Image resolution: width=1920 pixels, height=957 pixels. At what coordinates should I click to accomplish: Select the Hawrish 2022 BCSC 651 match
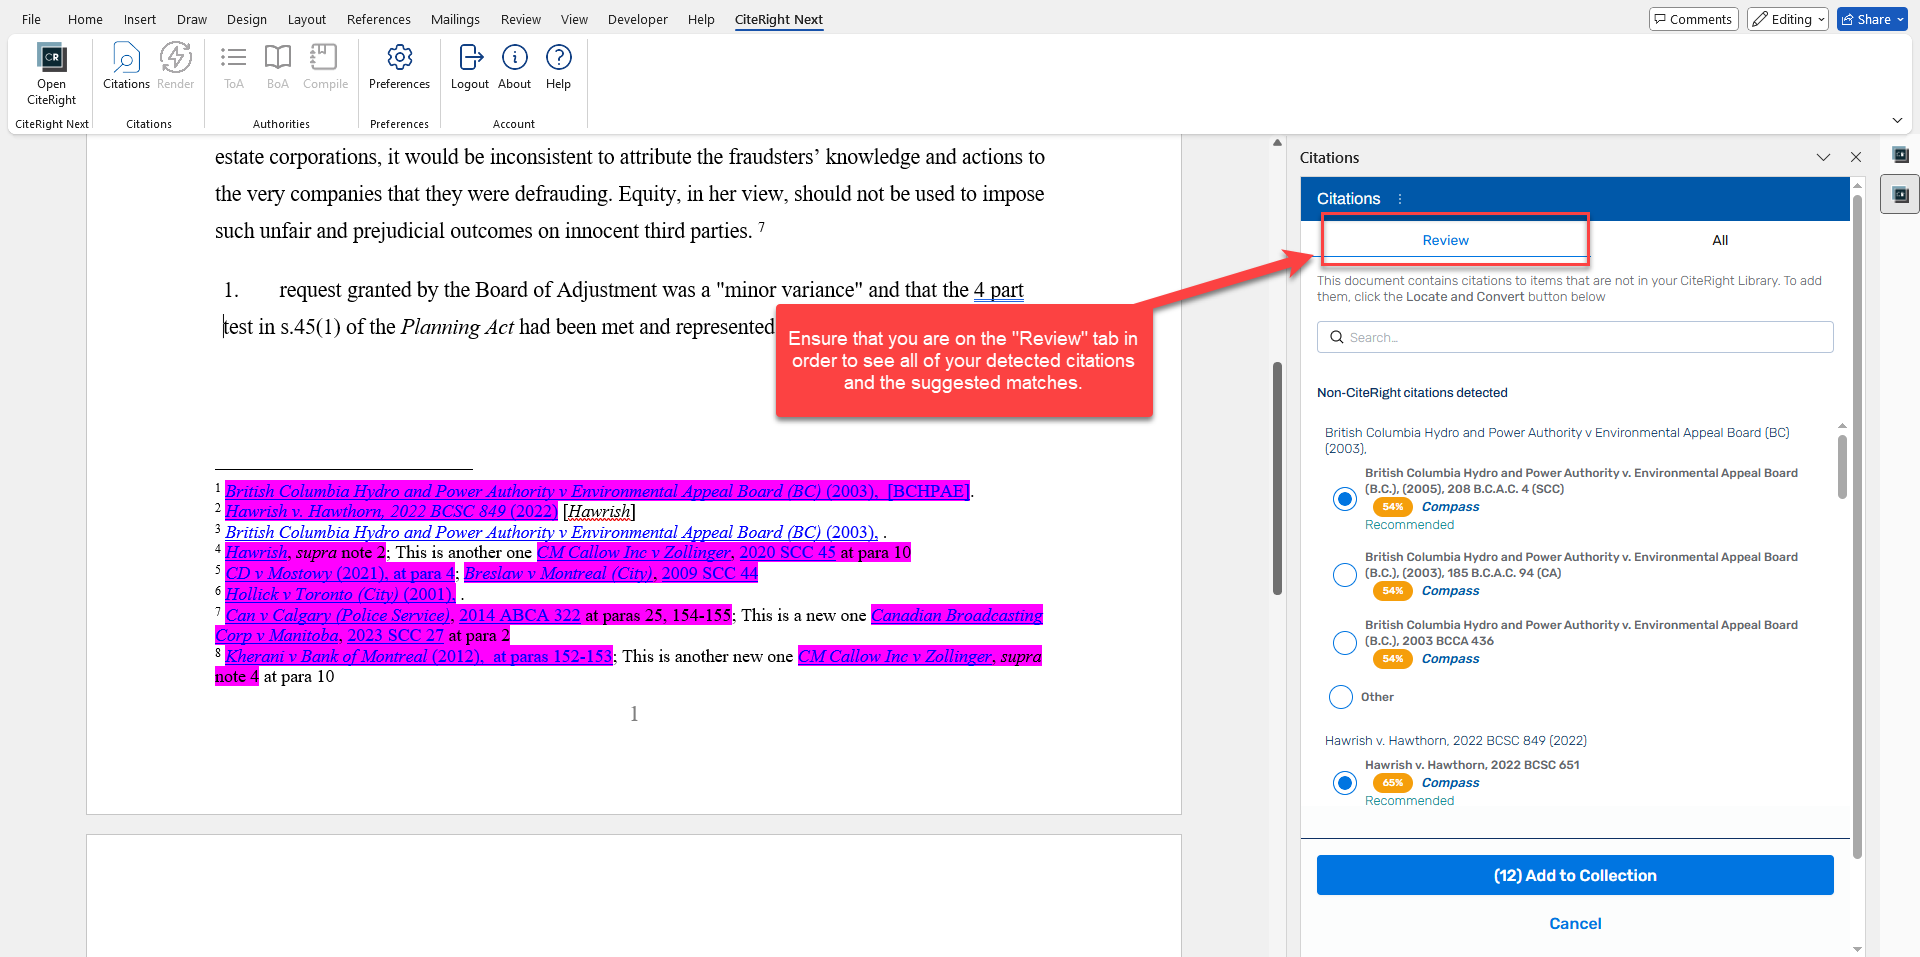pyautogui.click(x=1345, y=783)
